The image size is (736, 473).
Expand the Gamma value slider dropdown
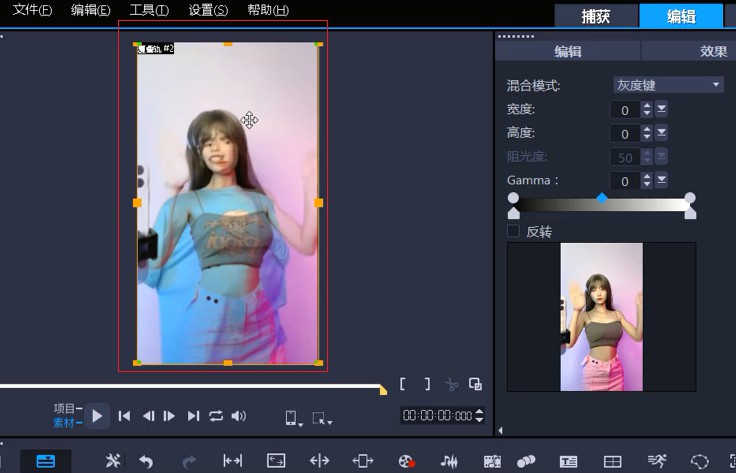pos(662,180)
